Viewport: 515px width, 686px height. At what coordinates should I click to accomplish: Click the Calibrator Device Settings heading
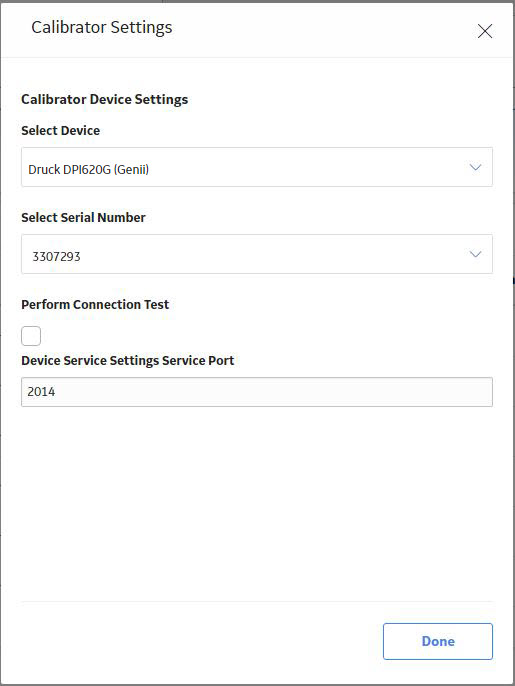click(105, 99)
